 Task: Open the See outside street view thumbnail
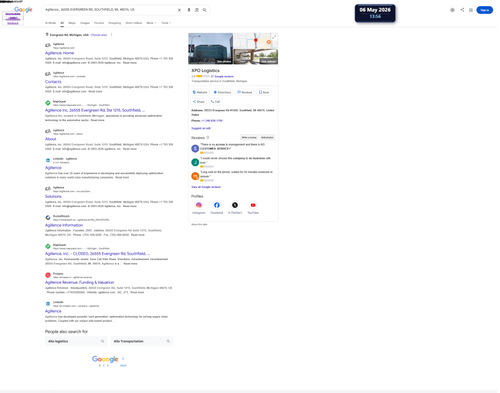tap(256, 57)
